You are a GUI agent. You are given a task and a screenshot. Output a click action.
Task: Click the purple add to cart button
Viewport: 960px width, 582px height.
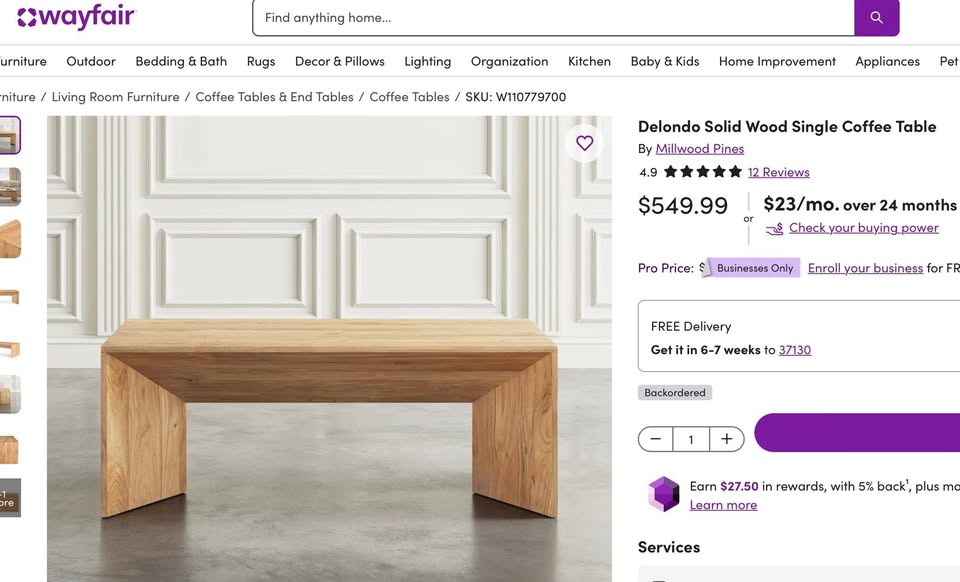(x=857, y=433)
